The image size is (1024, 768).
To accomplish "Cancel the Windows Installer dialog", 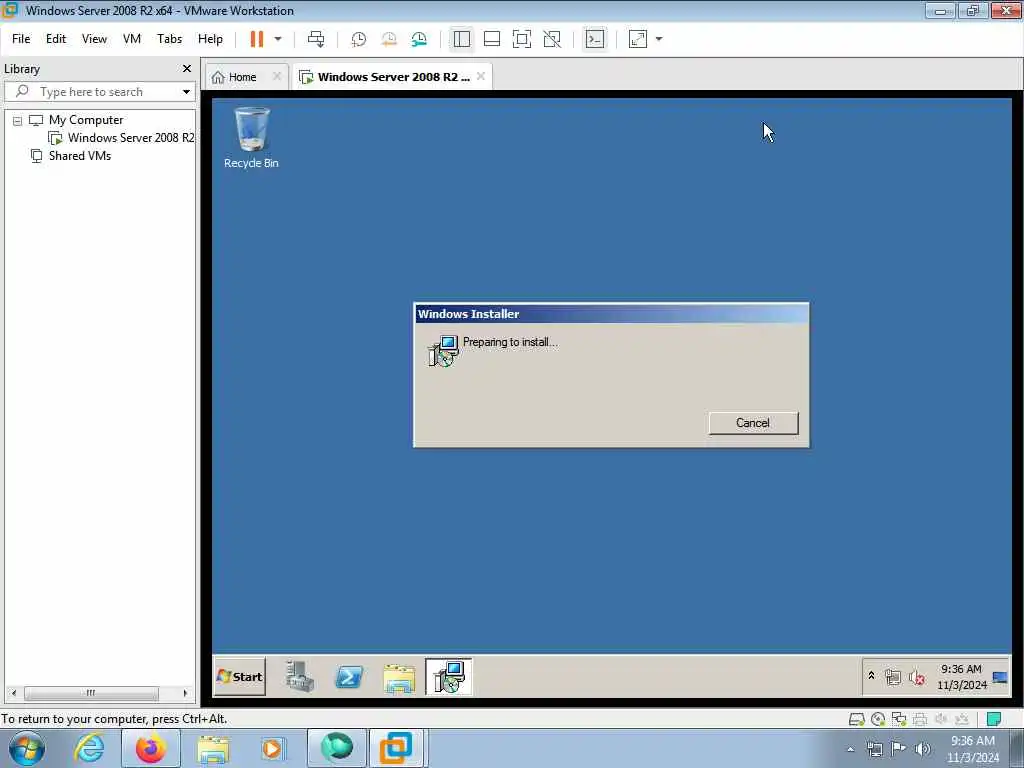I will coord(753,423).
